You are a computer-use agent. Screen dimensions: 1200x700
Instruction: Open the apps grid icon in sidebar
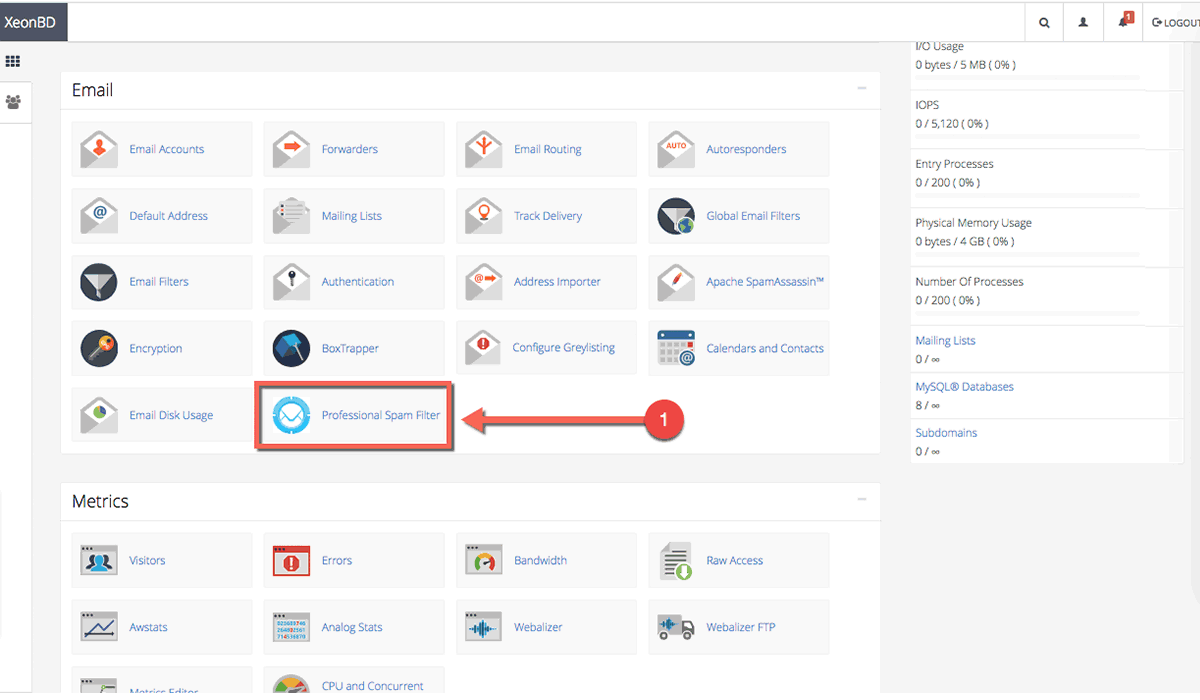point(13,62)
